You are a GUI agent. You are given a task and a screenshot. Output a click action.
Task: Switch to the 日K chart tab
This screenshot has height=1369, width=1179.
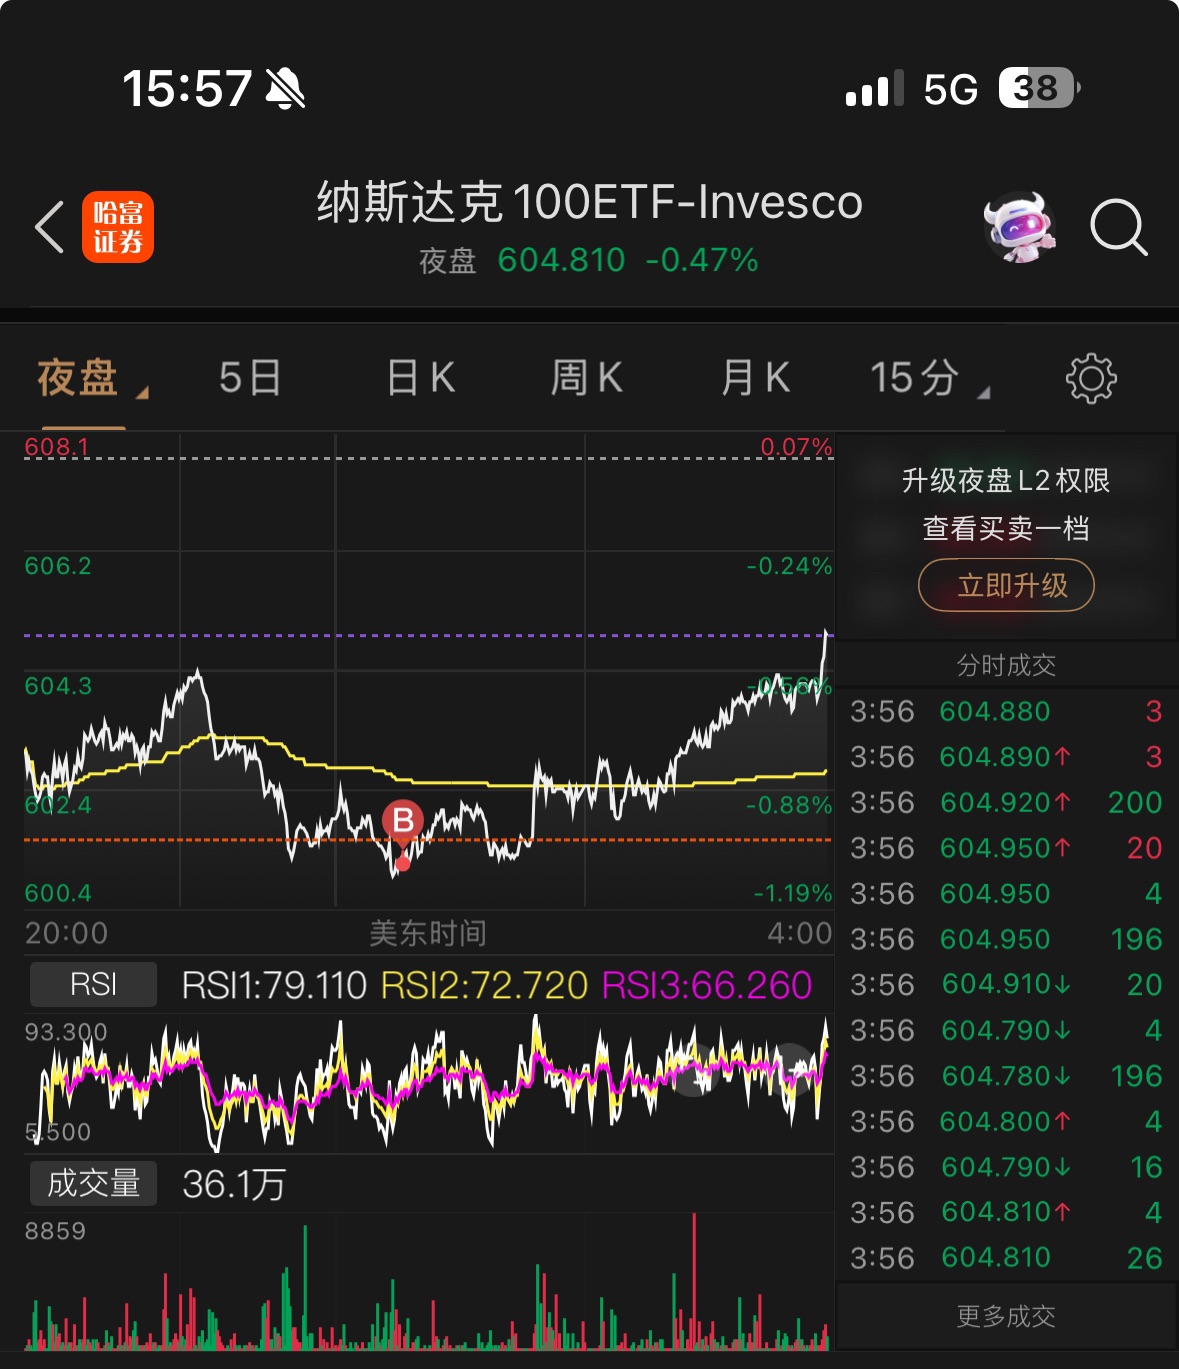[421, 379]
